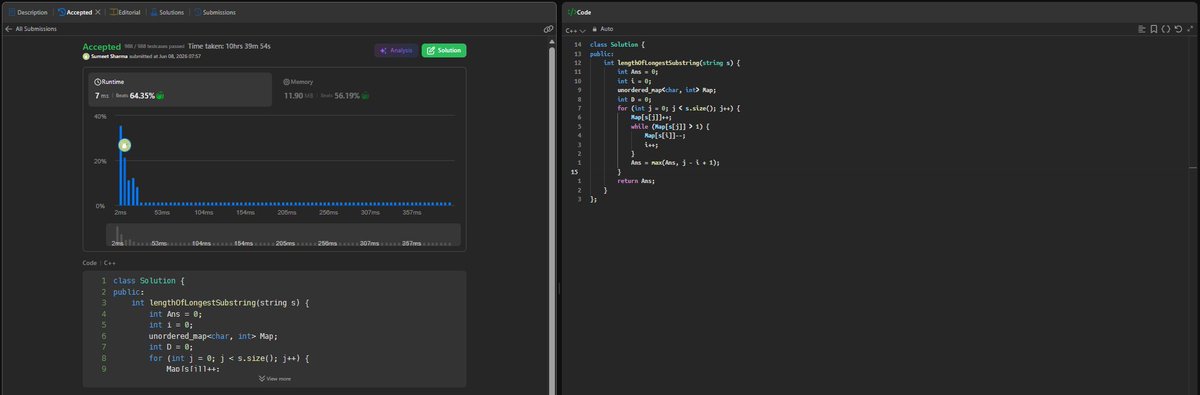Click the Code panel tab
The height and width of the screenshot is (395, 1200).
[579, 12]
